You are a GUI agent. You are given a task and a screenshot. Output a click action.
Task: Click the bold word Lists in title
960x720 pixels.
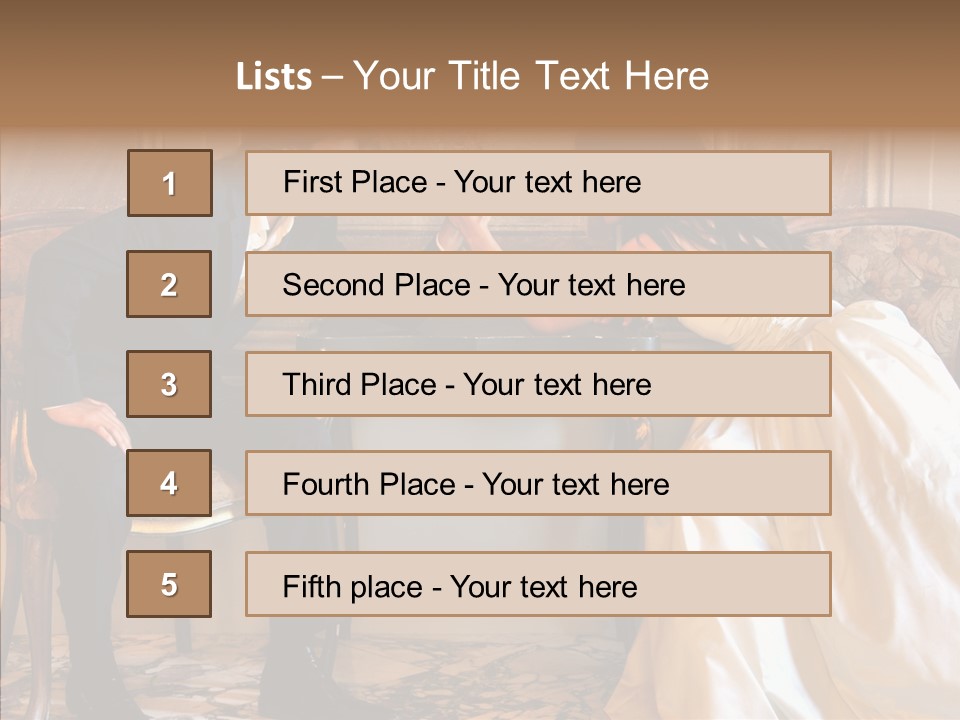click(274, 77)
